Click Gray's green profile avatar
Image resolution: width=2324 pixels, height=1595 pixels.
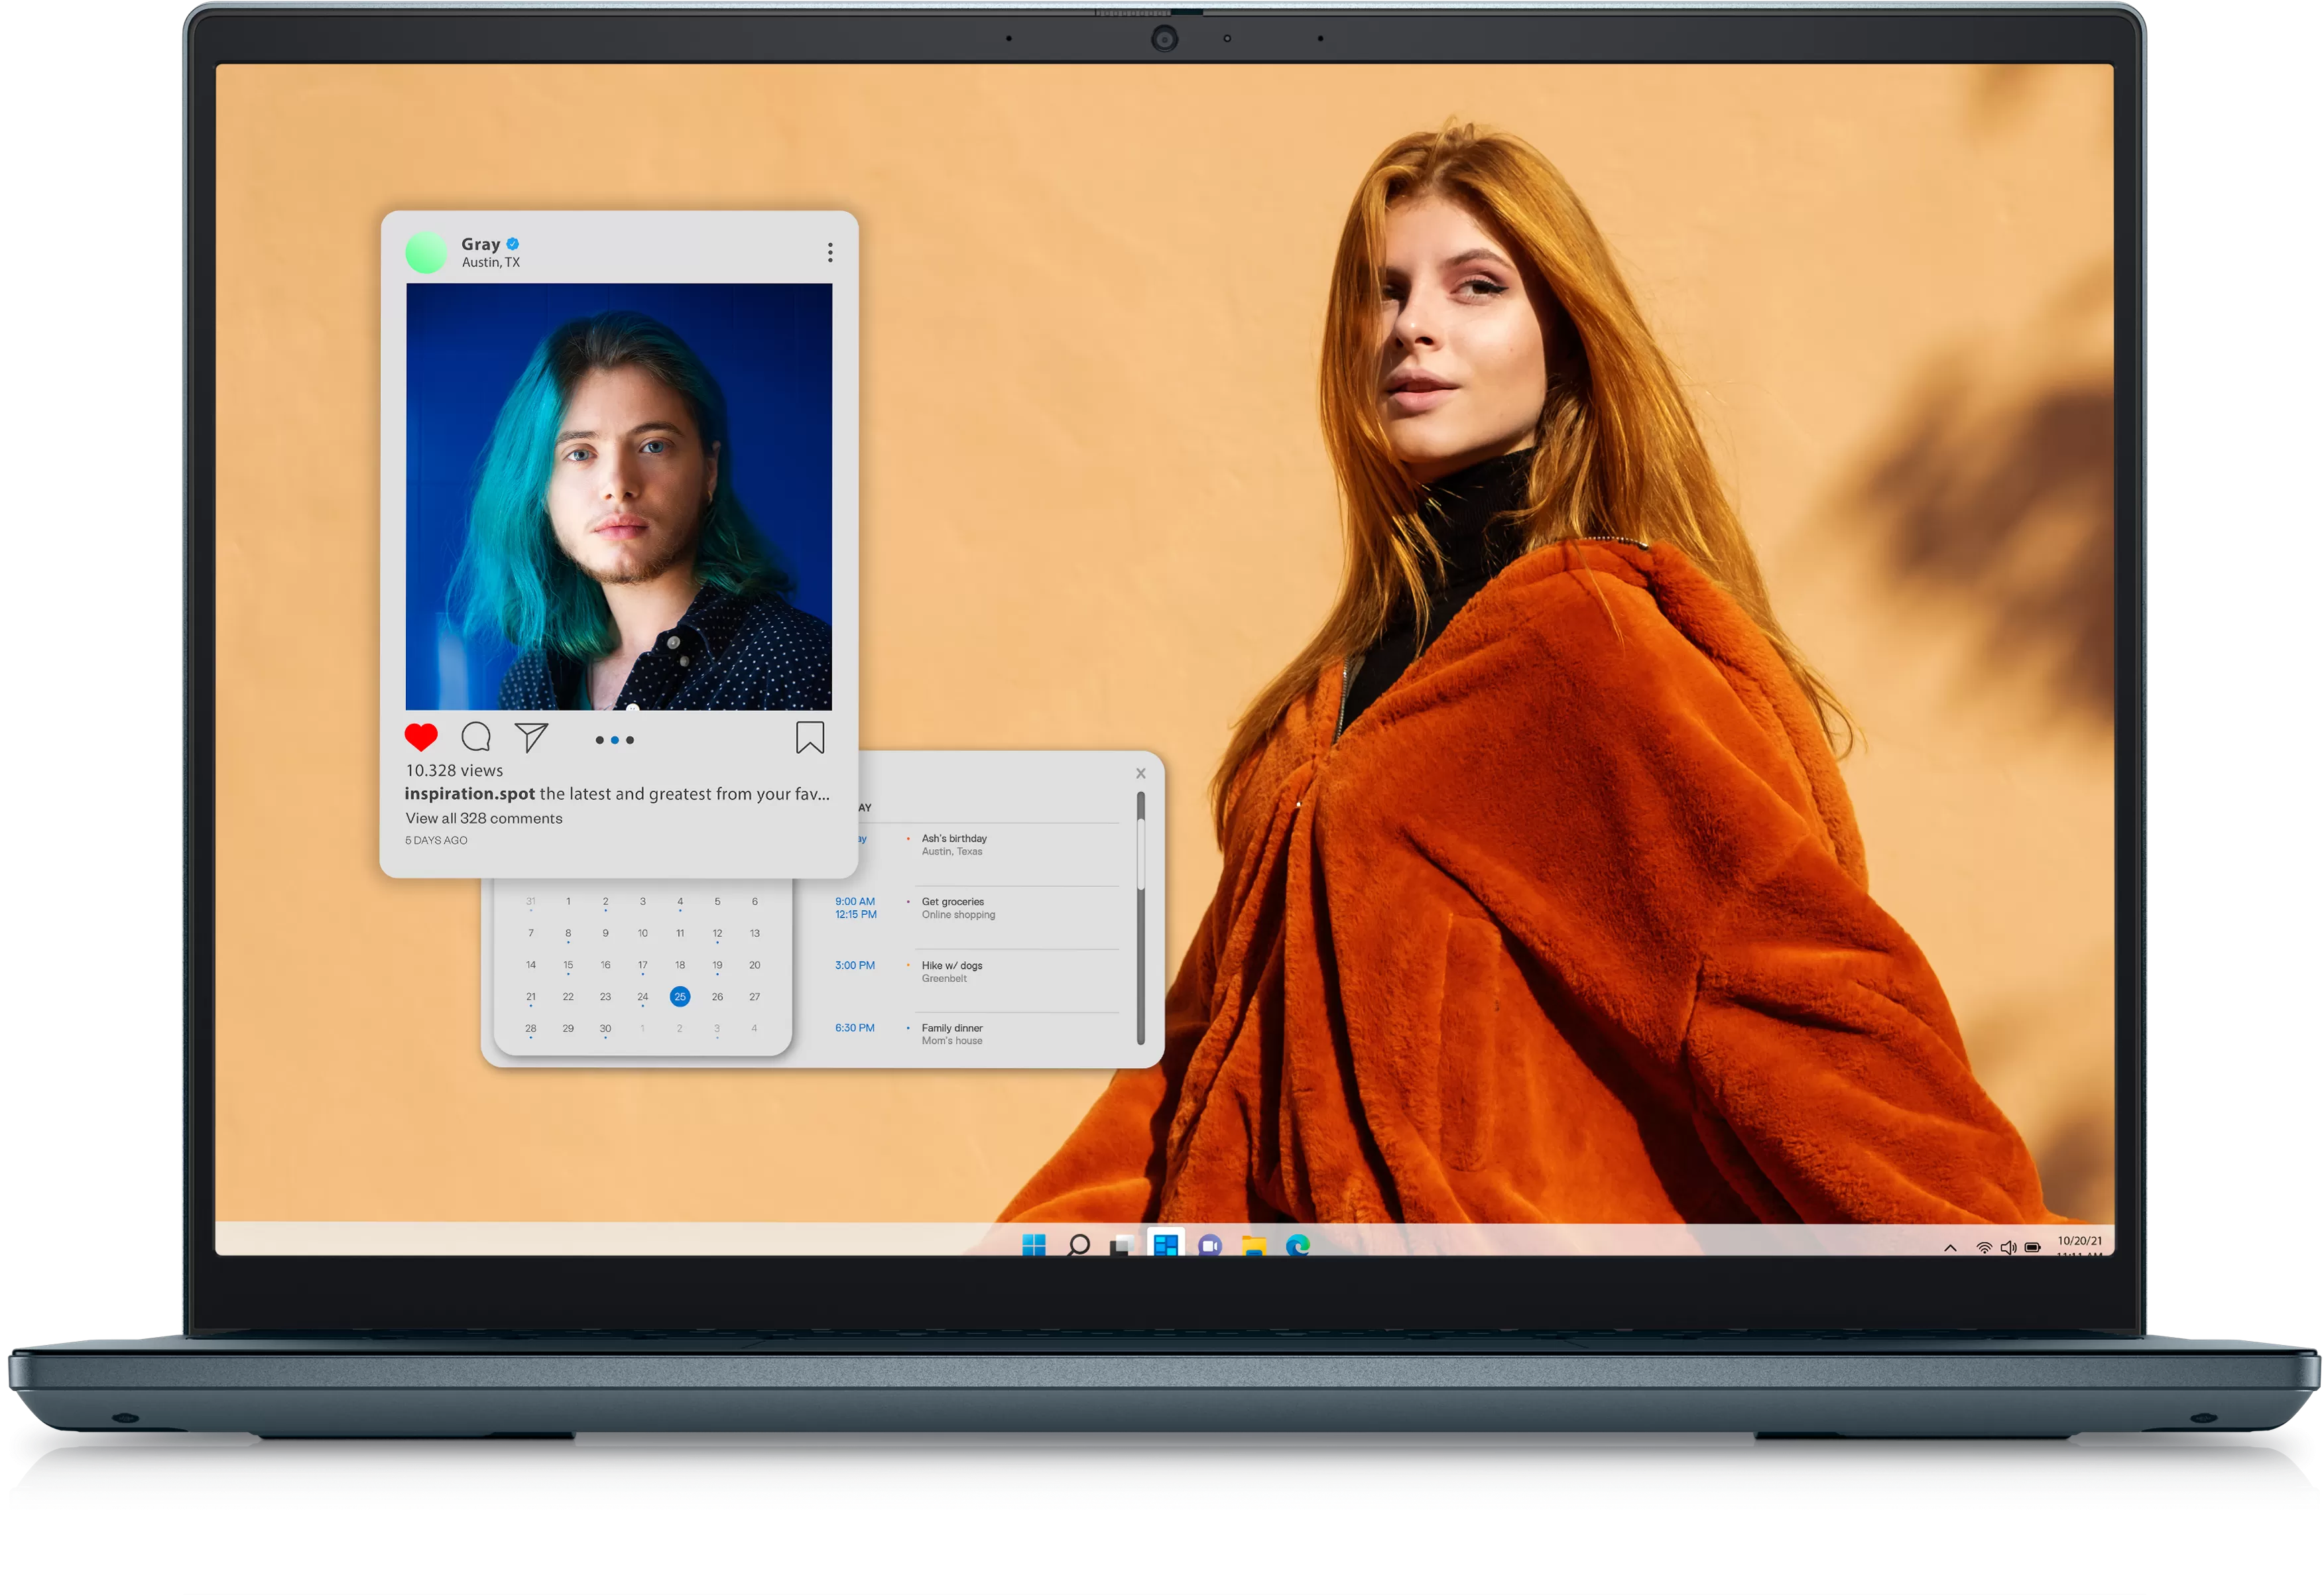click(x=426, y=252)
